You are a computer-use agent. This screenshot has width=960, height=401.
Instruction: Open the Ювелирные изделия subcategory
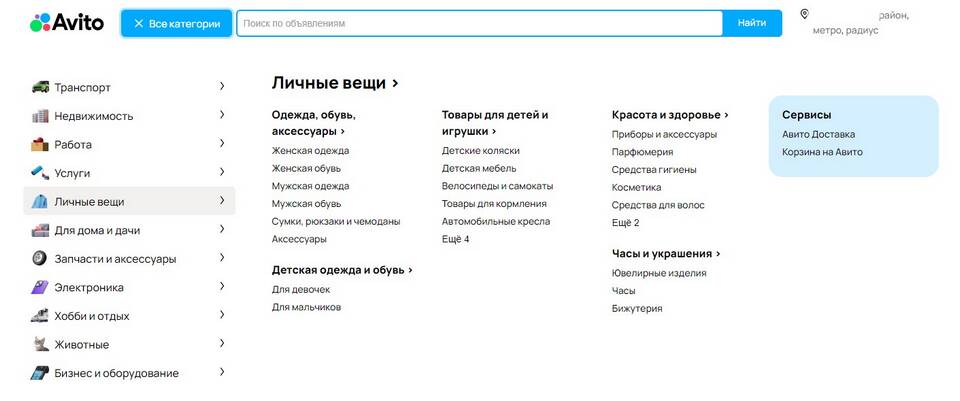click(x=658, y=273)
